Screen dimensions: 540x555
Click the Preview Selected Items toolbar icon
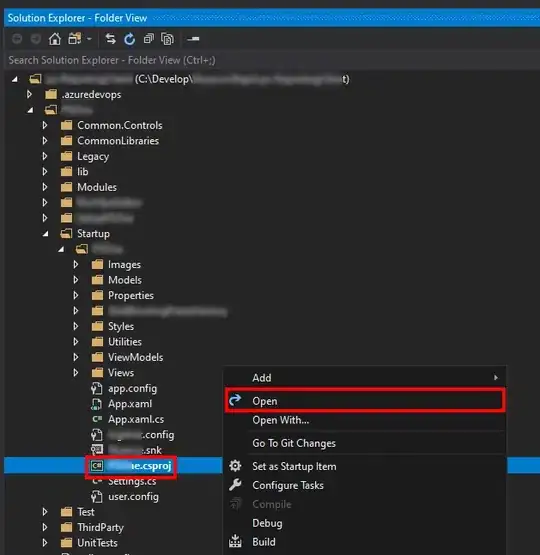(x=193, y=39)
